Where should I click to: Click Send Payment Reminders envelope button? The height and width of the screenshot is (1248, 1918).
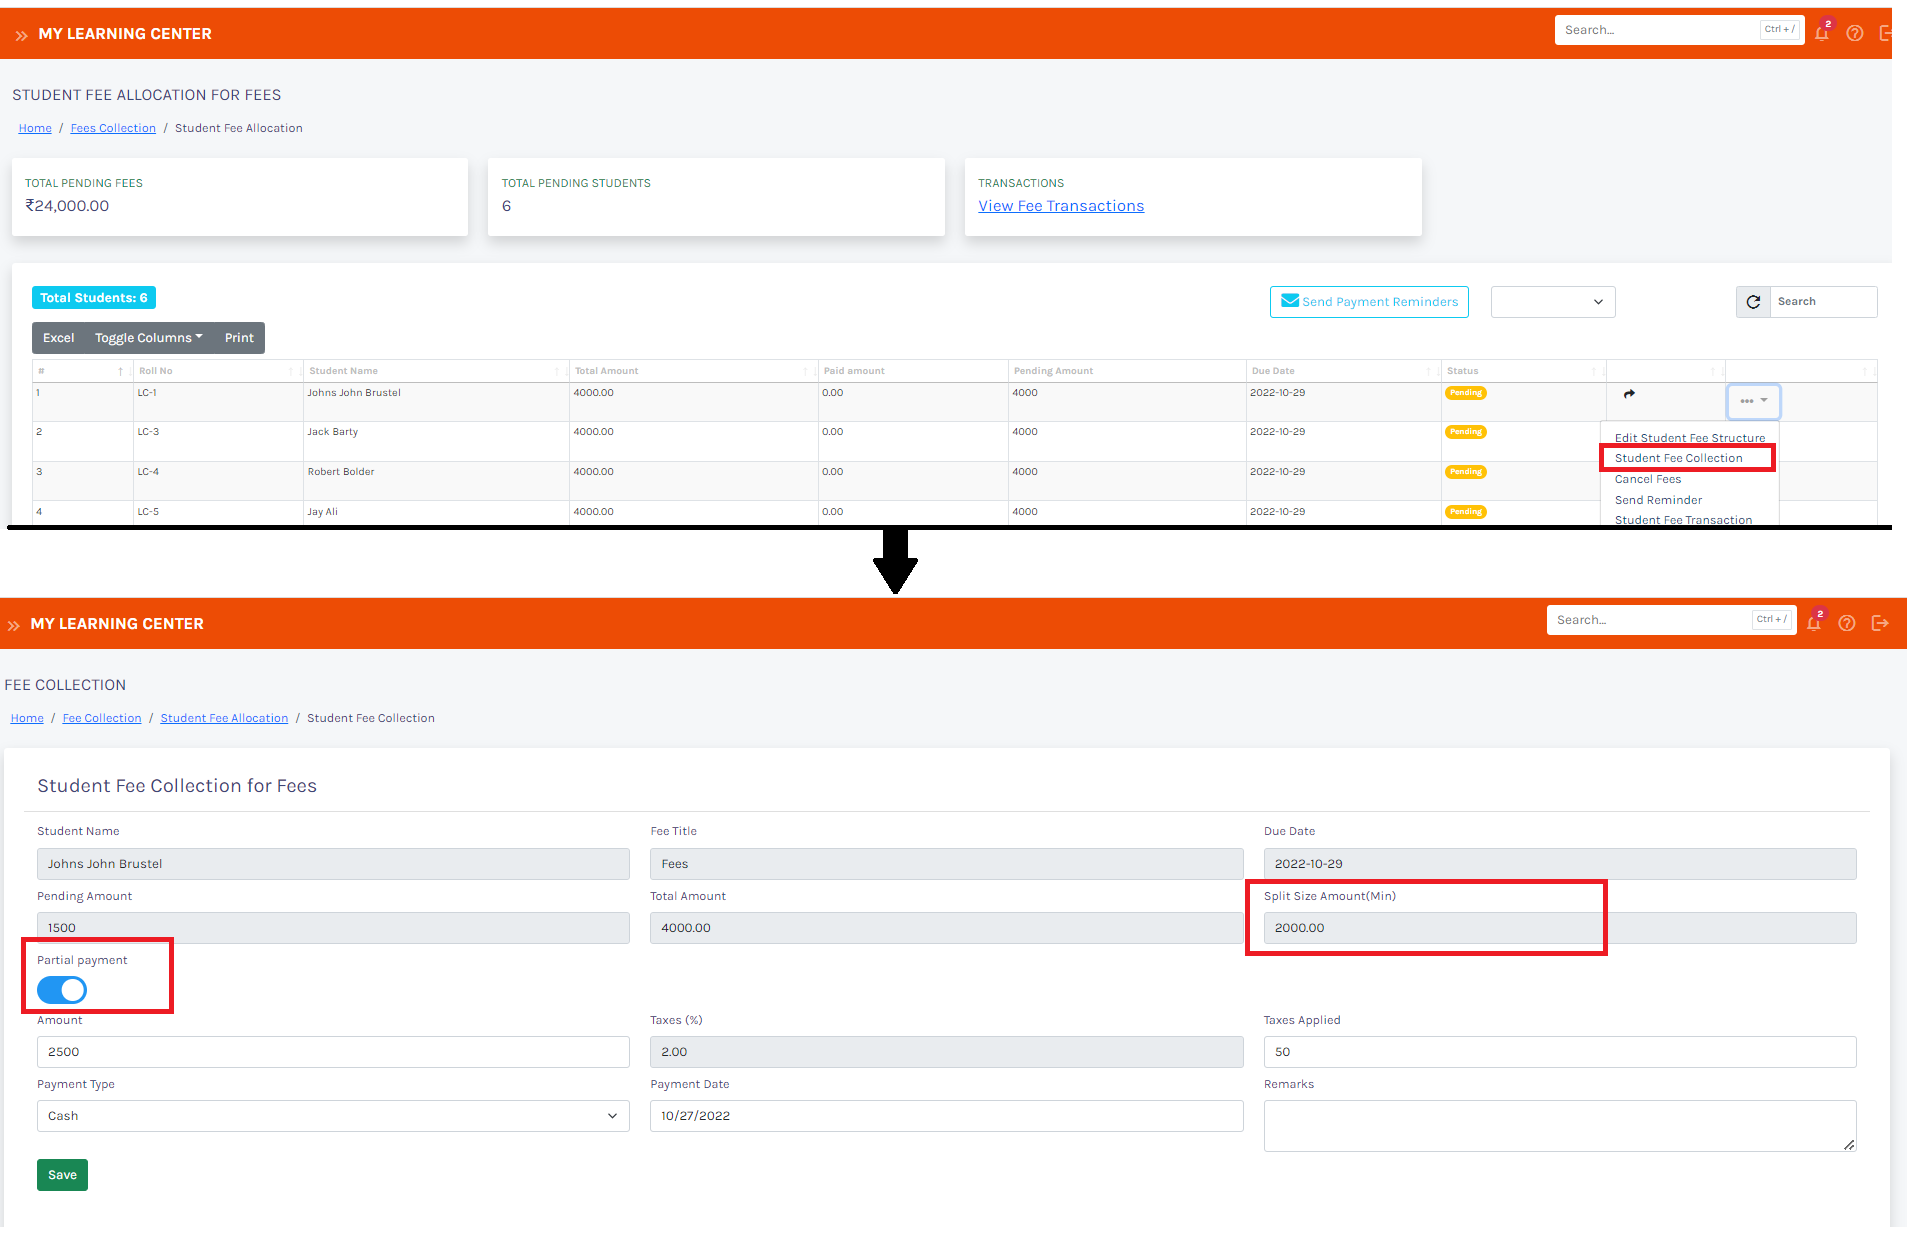pyautogui.click(x=1369, y=302)
